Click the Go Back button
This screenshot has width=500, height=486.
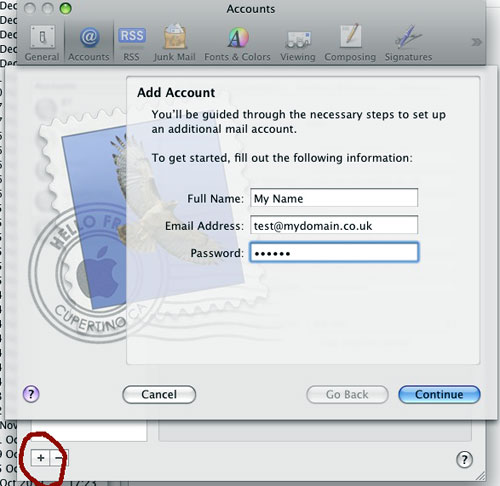point(347,395)
